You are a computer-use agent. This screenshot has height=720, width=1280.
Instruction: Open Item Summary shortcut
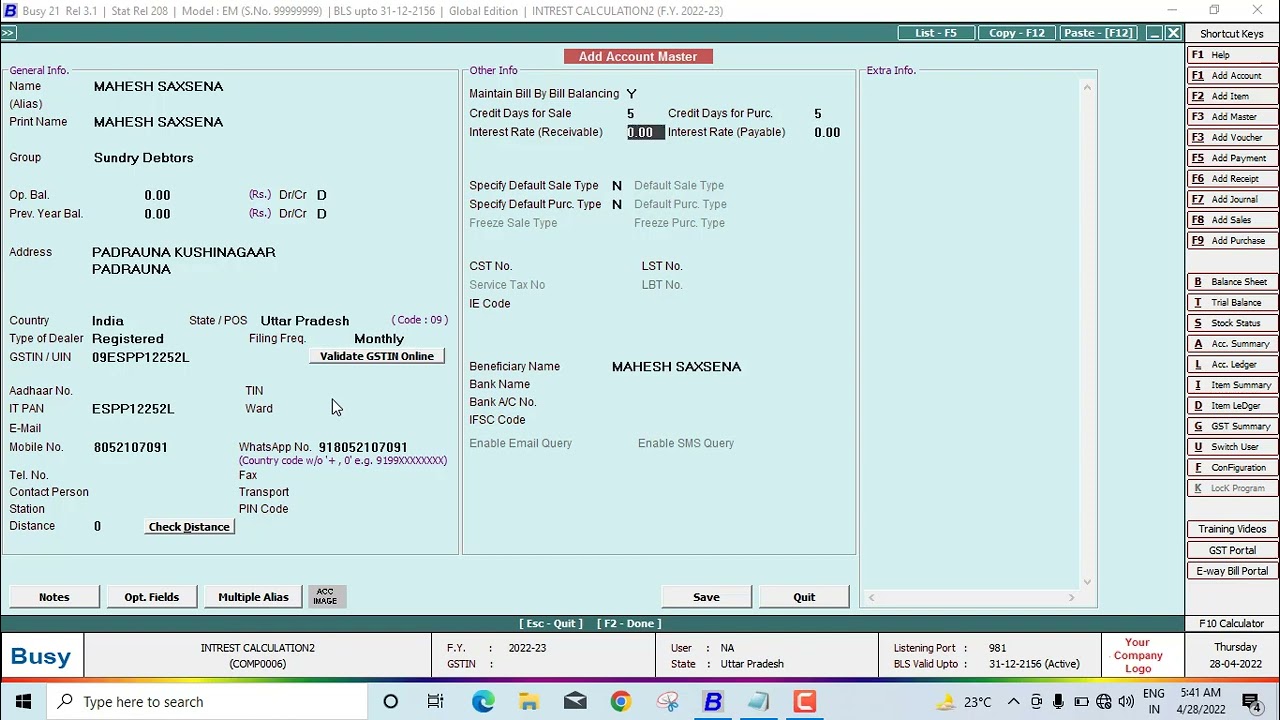click(1232, 385)
